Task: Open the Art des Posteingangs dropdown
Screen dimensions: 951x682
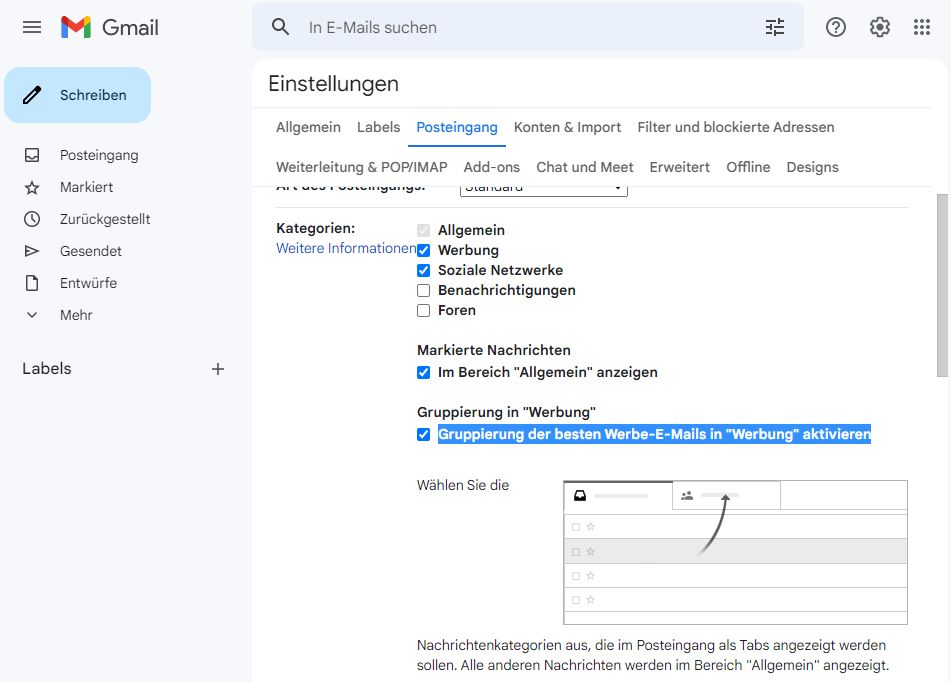Action: (544, 189)
